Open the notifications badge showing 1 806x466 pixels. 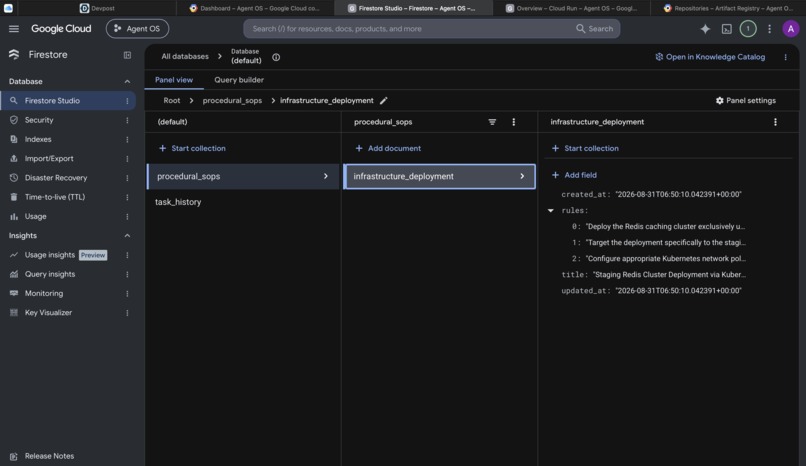748,29
